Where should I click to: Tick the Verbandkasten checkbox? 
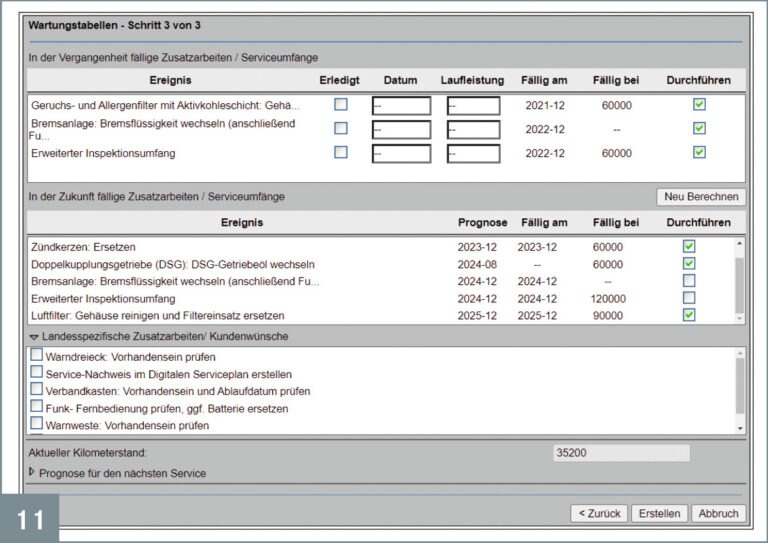[x=37, y=390]
